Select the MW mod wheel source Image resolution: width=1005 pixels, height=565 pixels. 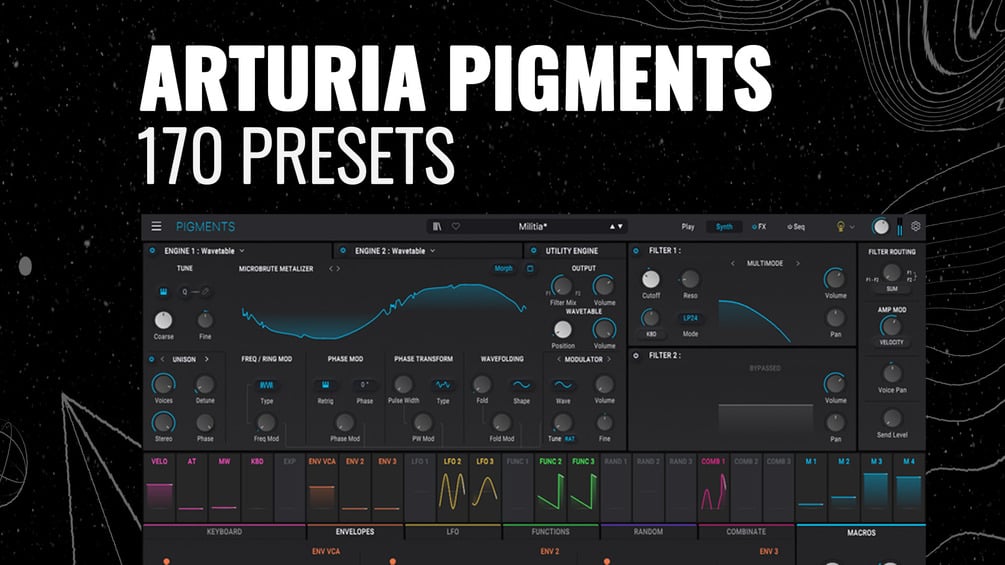point(224,486)
